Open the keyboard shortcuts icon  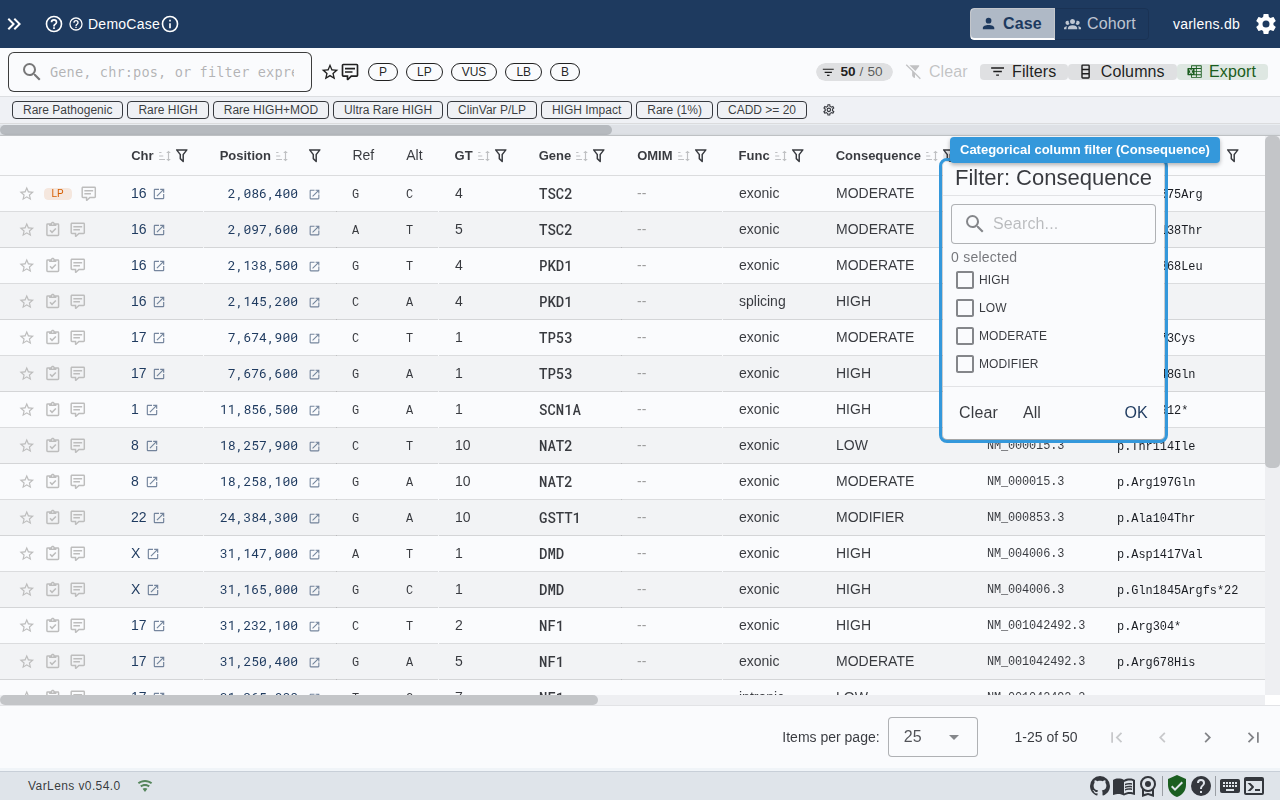1231,786
